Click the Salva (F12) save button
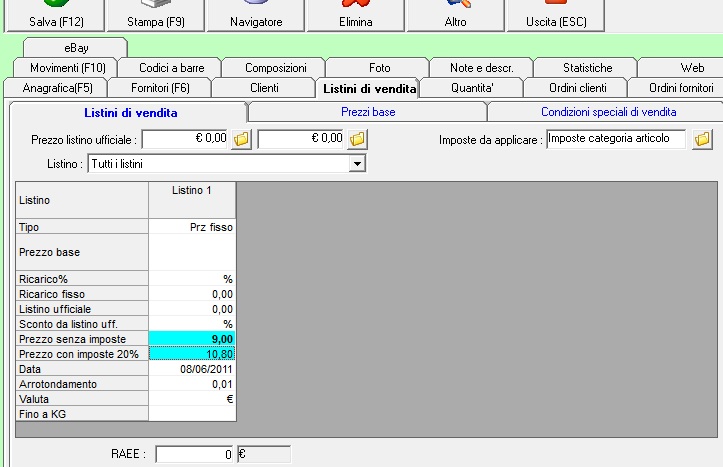 (56, 16)
